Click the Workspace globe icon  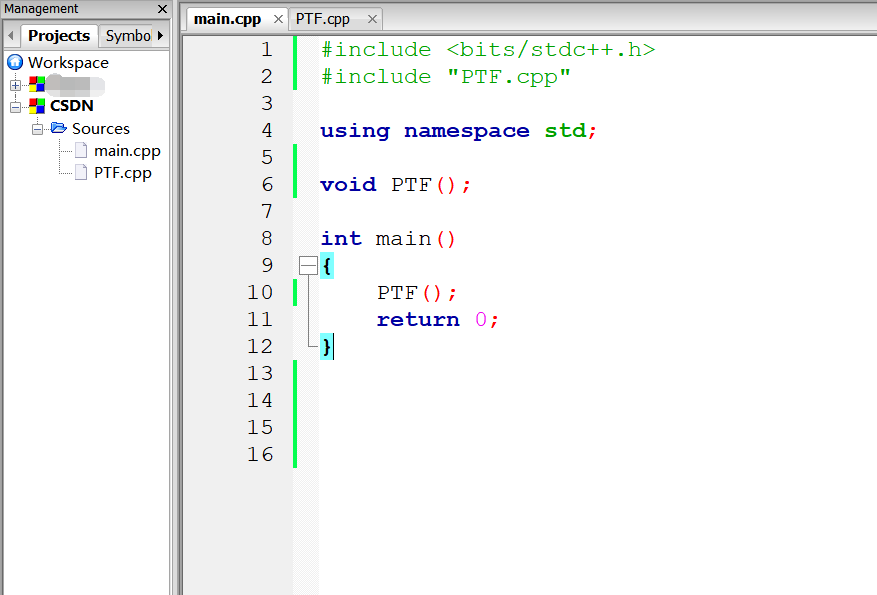pos(15,63)
